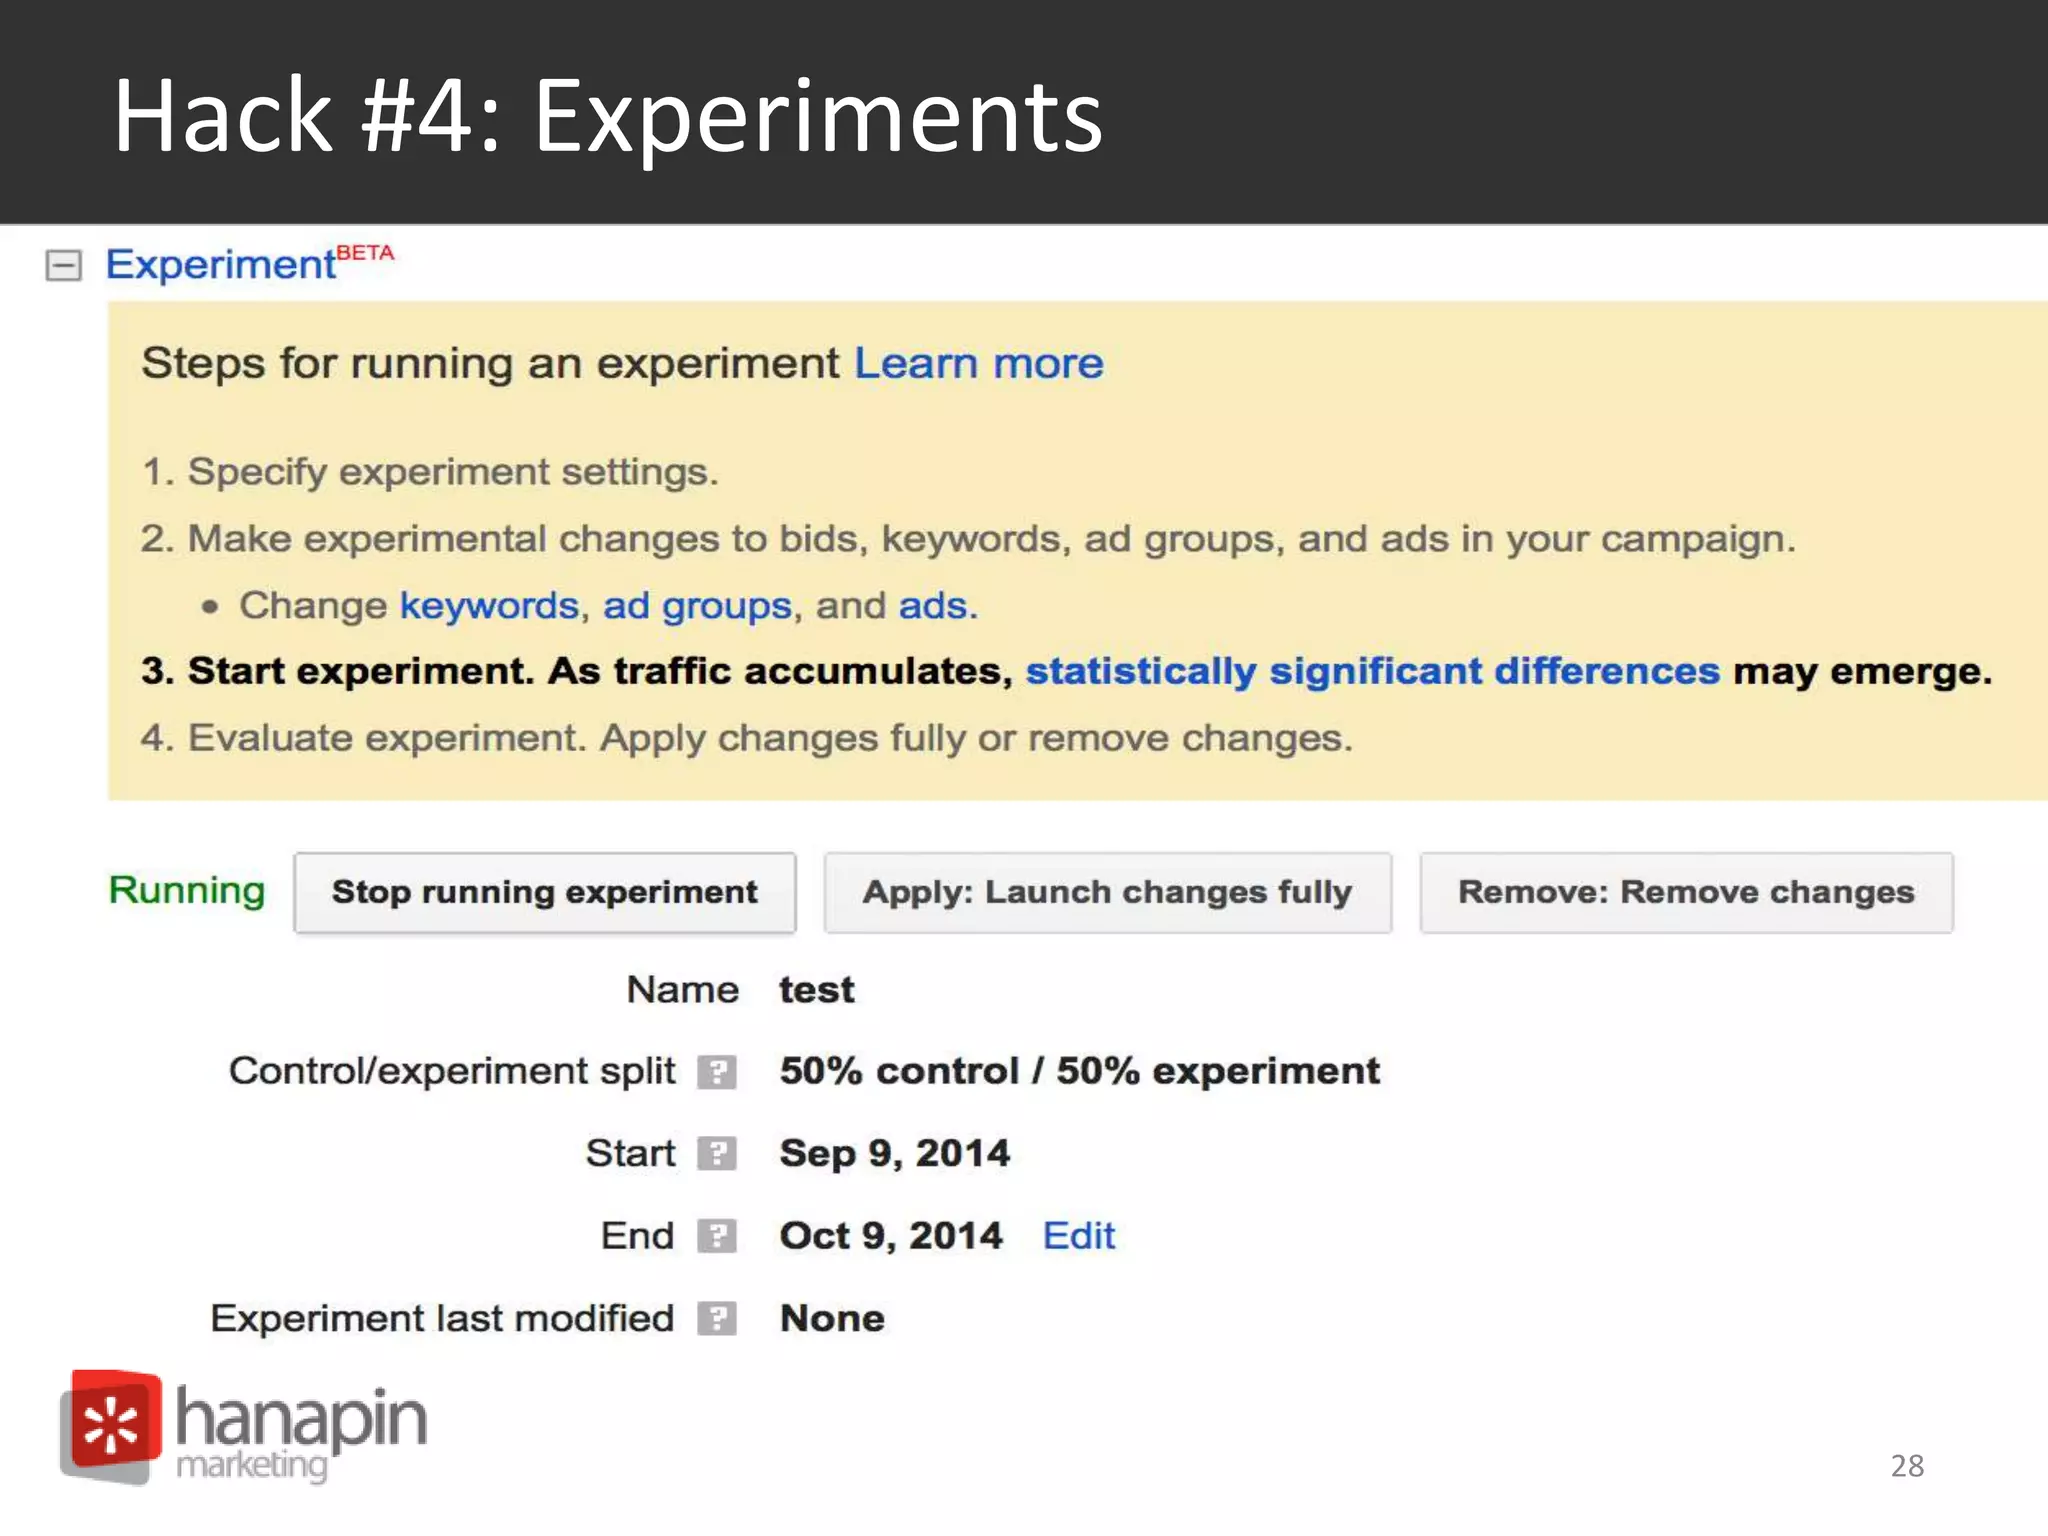
Task: Follow the ad groups link
Action: pos(697,606)
